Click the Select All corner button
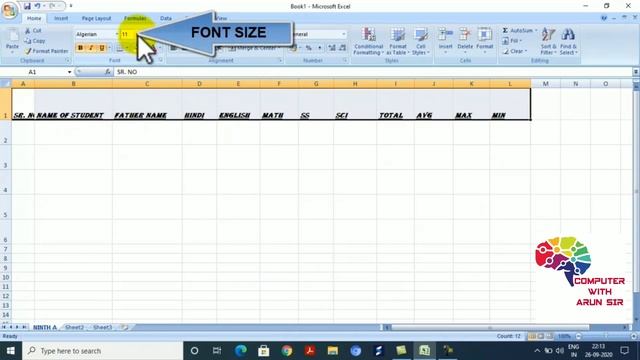Image resolution: width=640 pixels, height=360 pixels. pyautogui.click(x=6, y=84)
